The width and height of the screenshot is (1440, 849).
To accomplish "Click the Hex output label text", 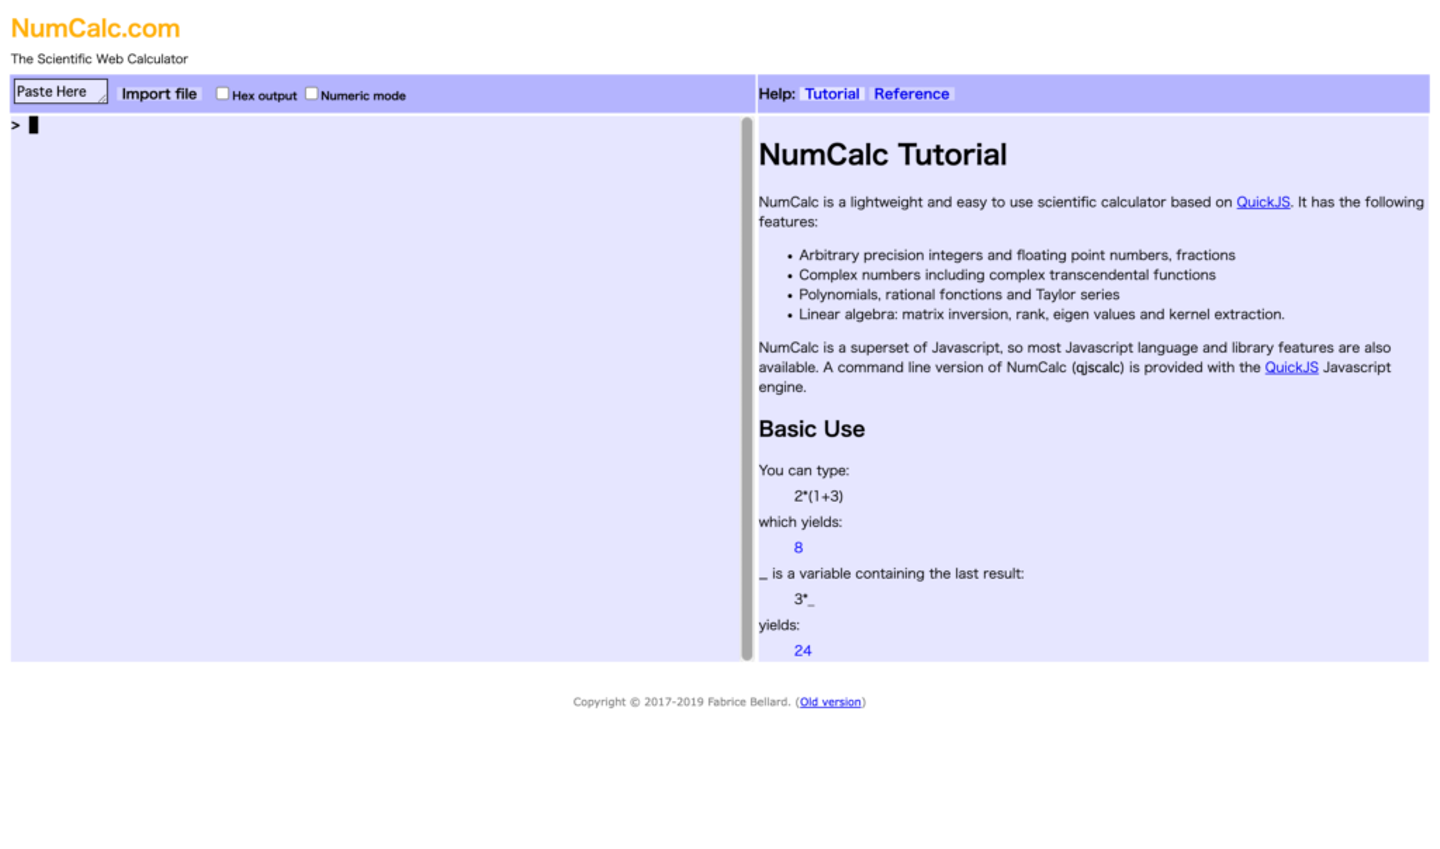I will point(264,96).
